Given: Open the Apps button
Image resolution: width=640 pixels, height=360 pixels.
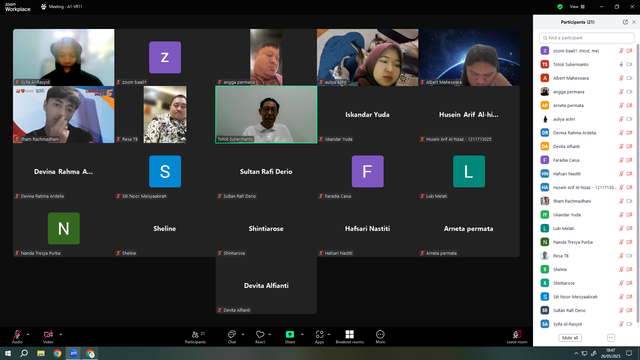Looking at the screenshot, I should [320, 336].
